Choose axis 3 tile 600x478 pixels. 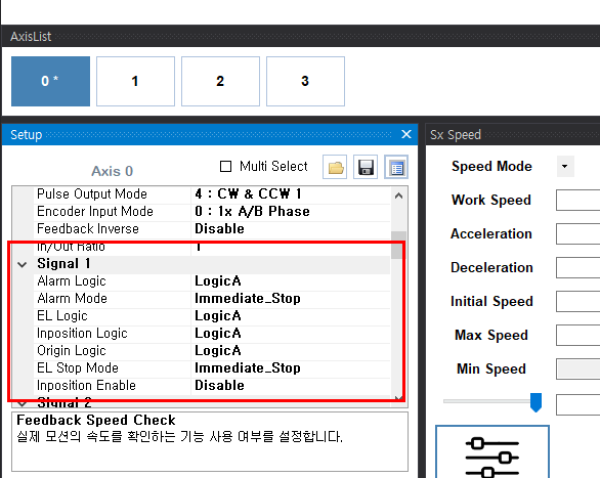pos(305,81)
